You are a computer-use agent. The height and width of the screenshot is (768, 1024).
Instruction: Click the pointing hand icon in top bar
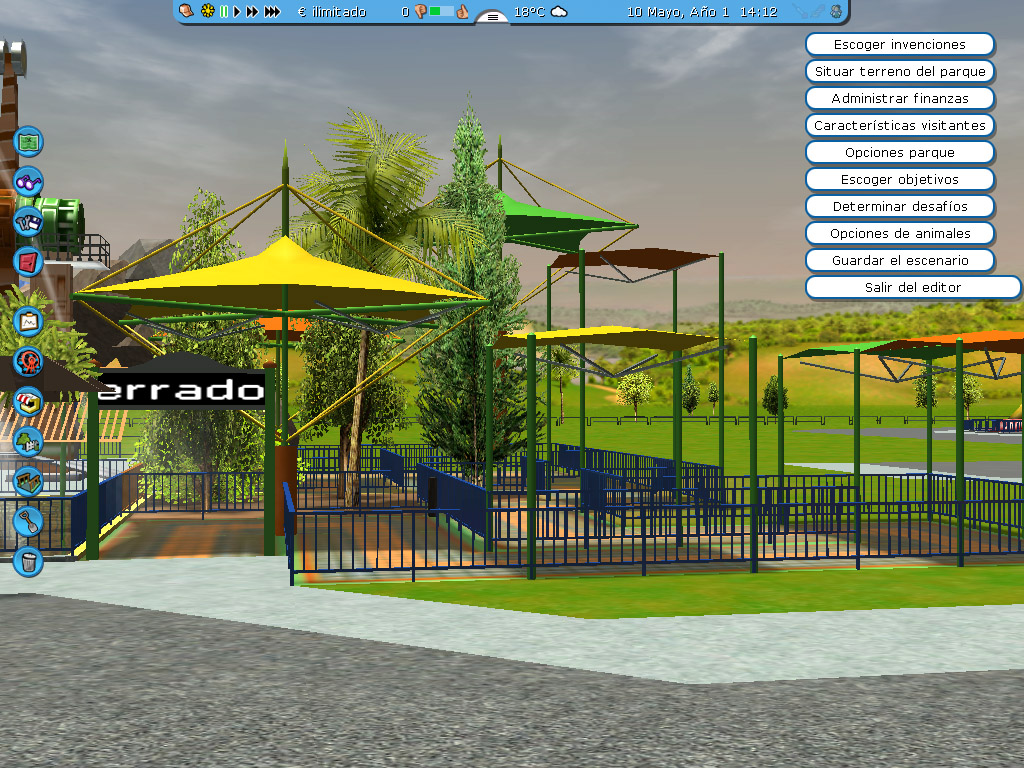(186, 11)
